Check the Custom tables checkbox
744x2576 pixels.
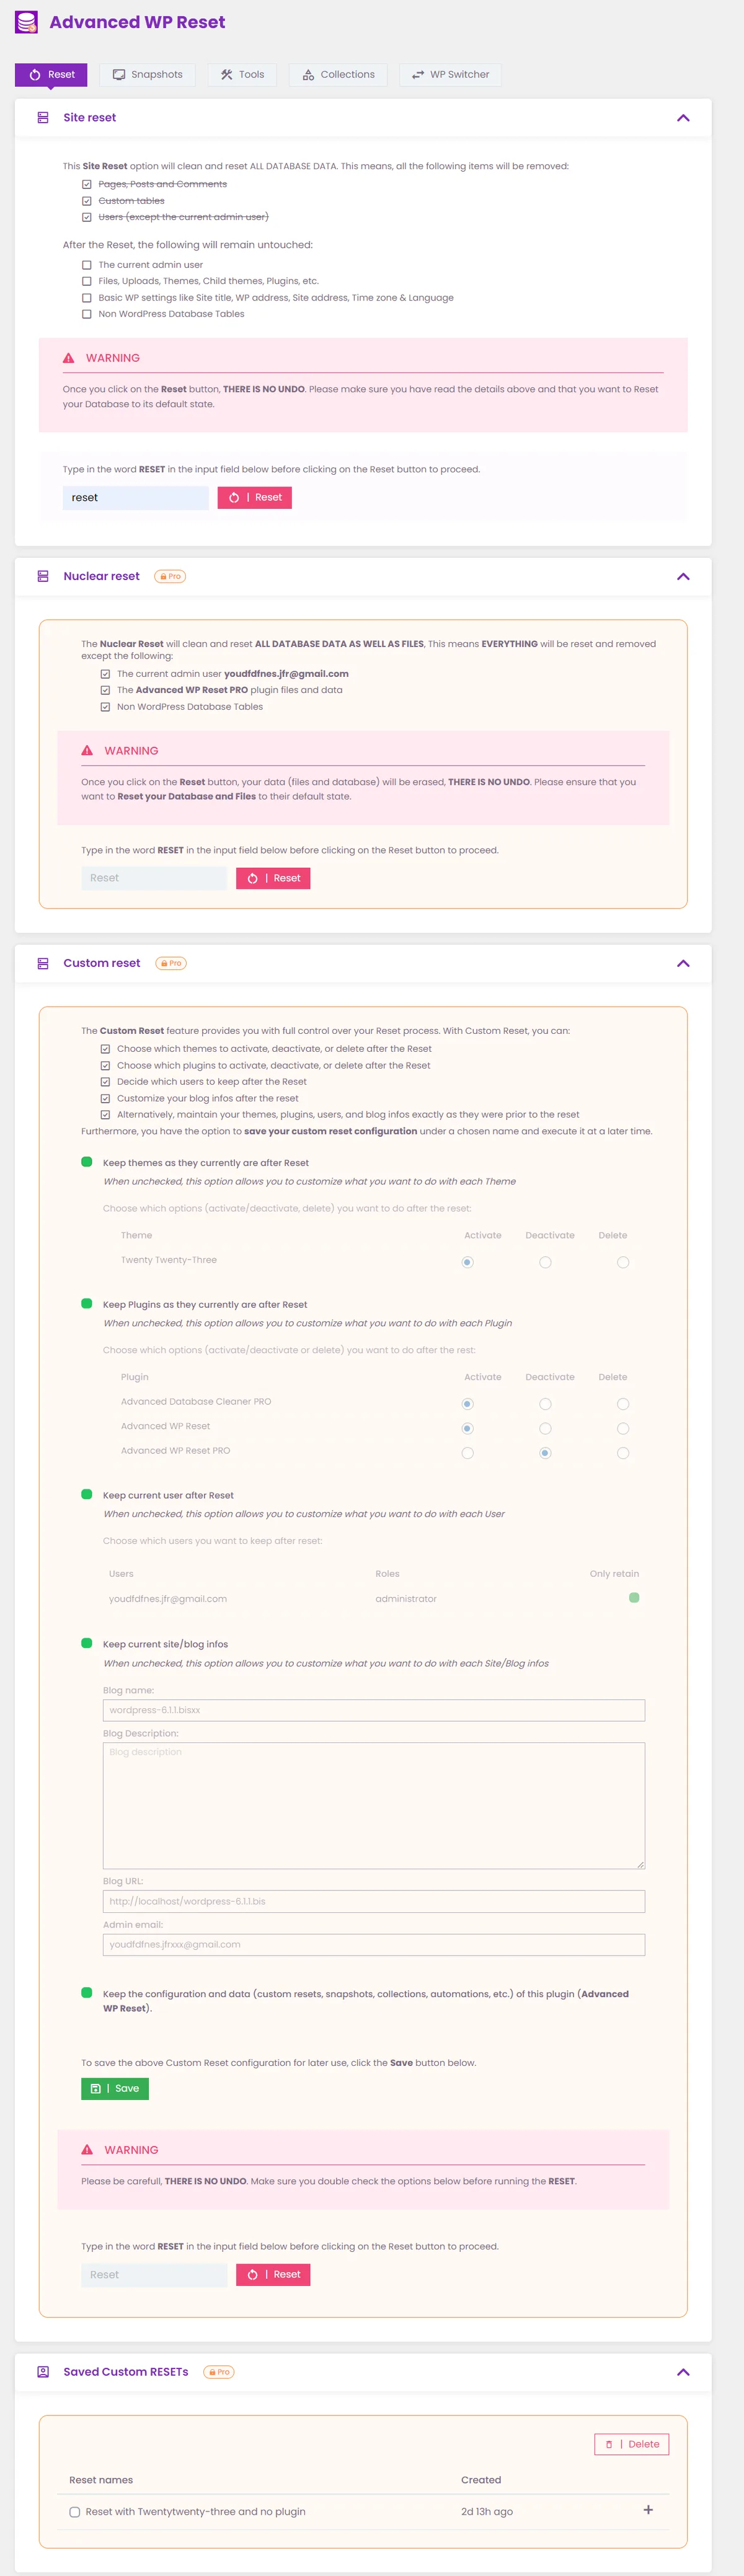(x=87, y=201)
